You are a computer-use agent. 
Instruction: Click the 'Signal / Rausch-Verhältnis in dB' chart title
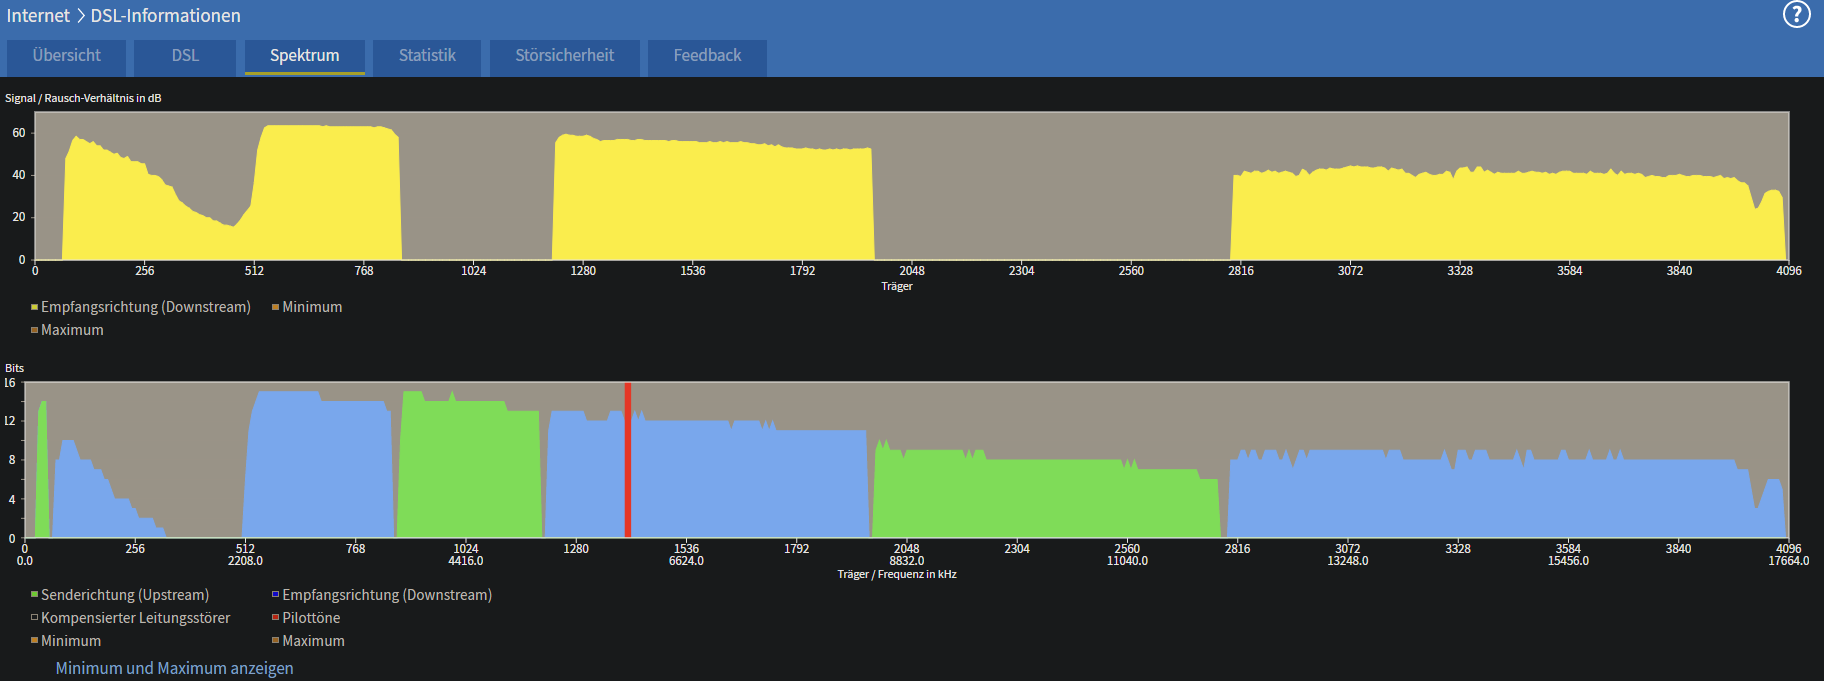[83, 98]
